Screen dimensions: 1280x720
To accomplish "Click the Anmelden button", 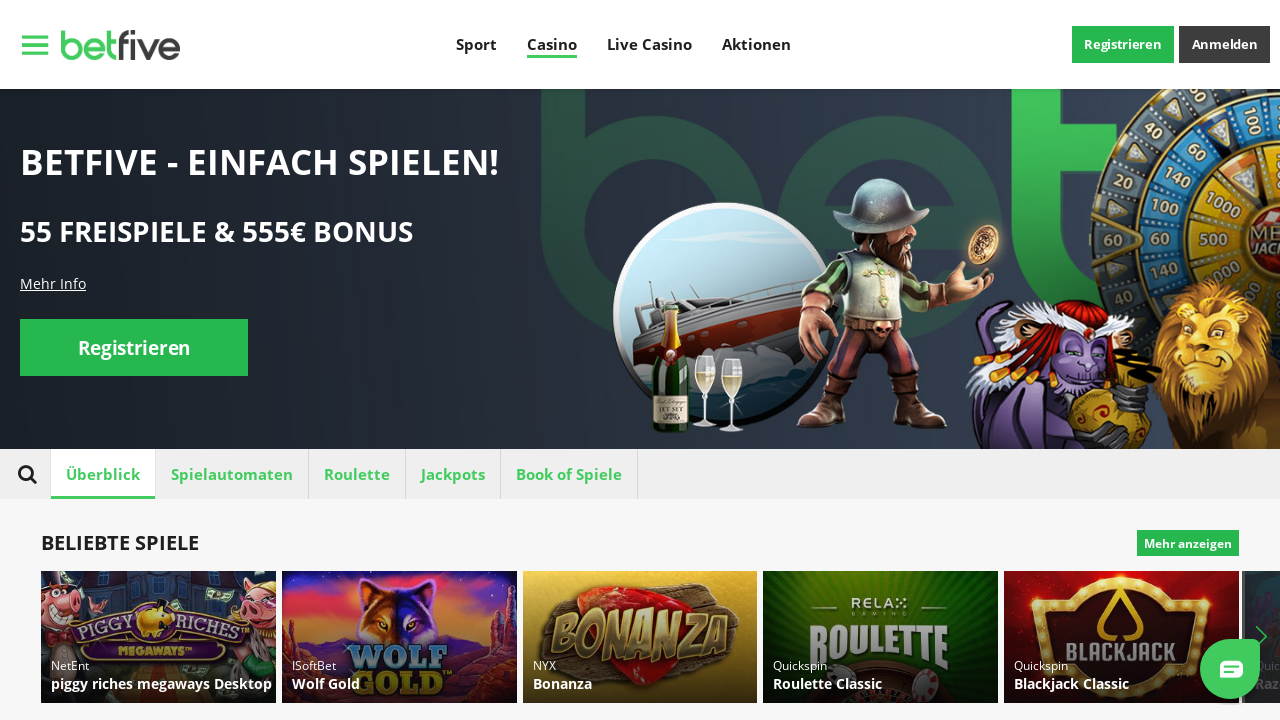I will pyautogui.click(x=1224, y=45).
